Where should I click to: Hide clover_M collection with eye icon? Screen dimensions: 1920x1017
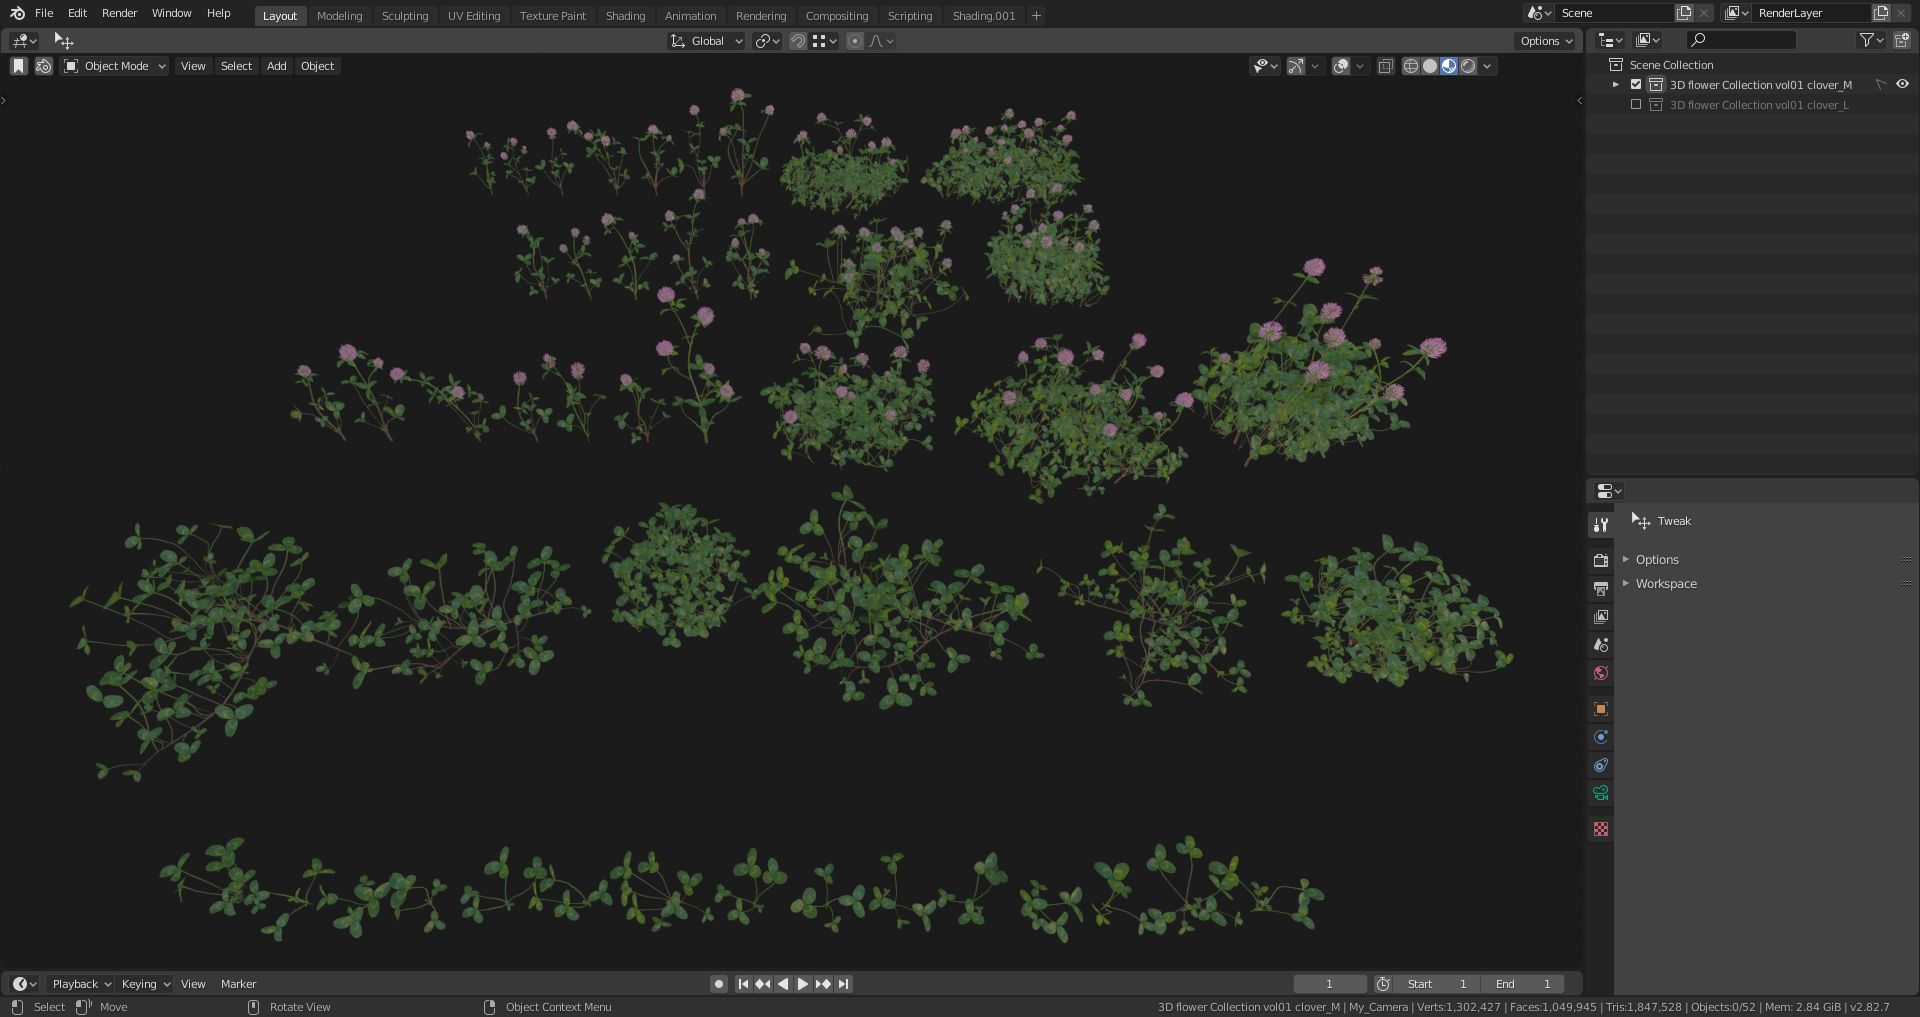click(x=1902, y=85)
